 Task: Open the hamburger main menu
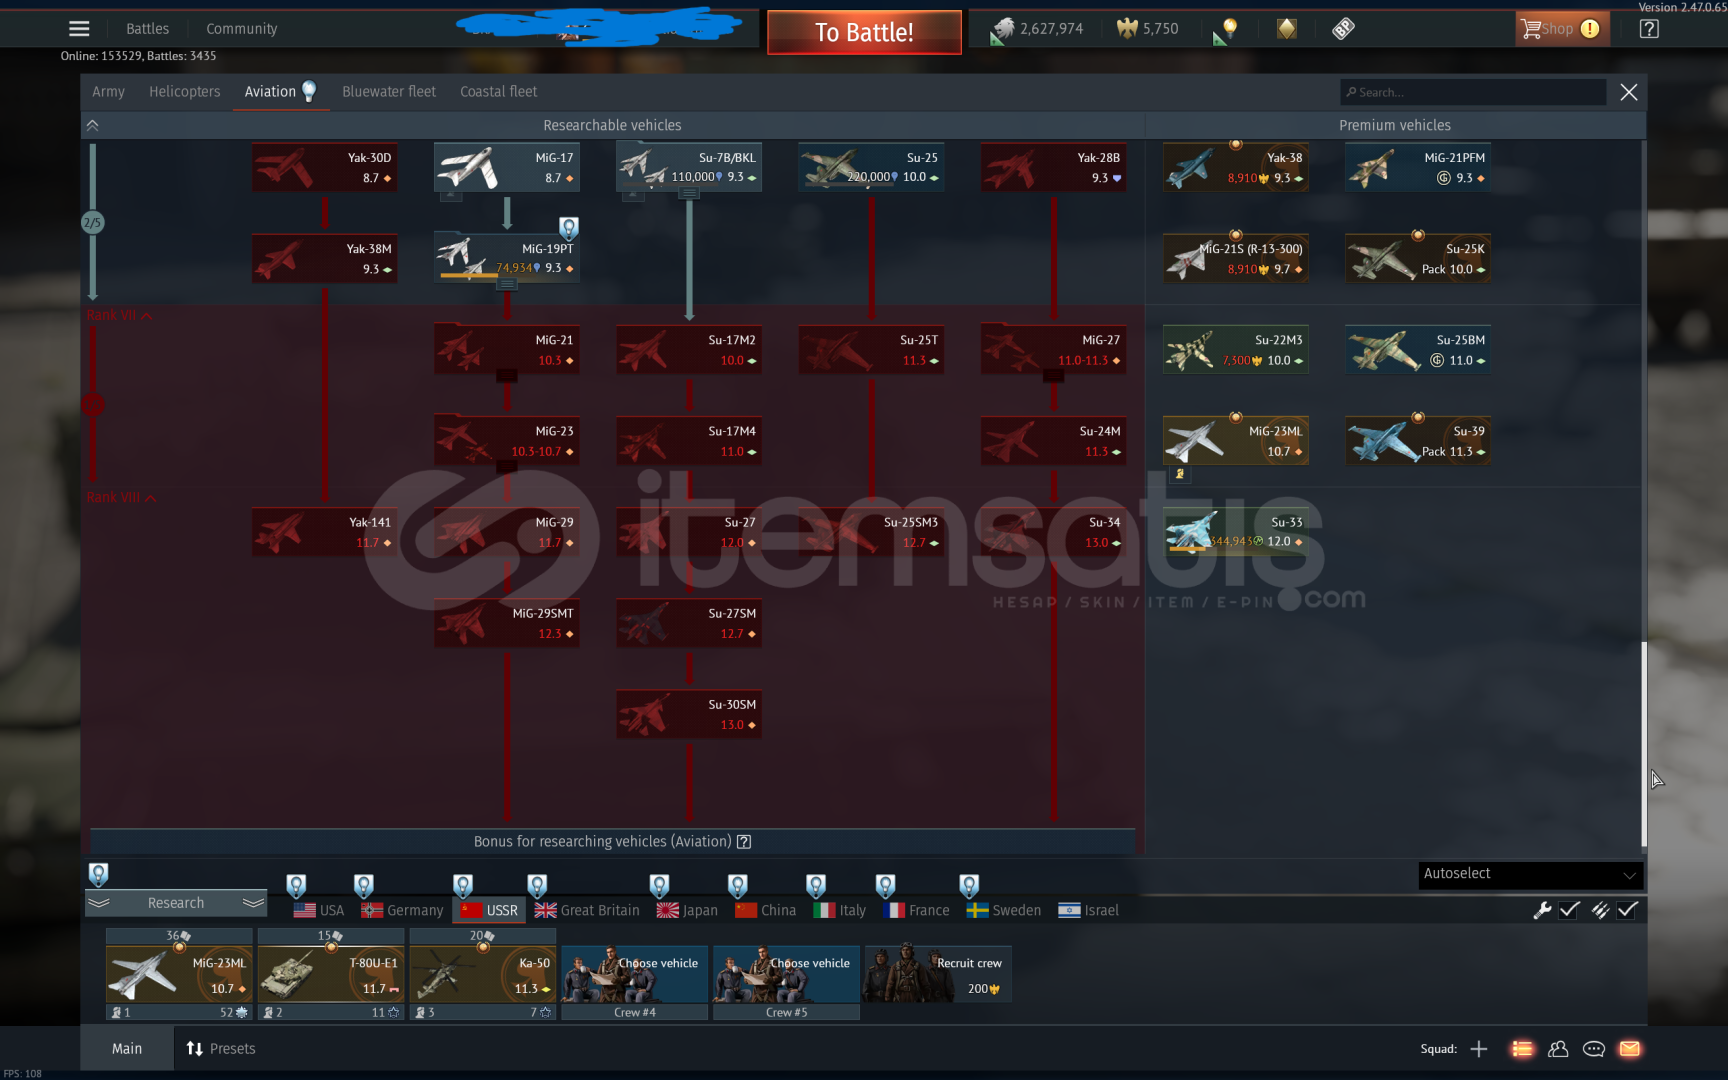(x=79, y=29)
